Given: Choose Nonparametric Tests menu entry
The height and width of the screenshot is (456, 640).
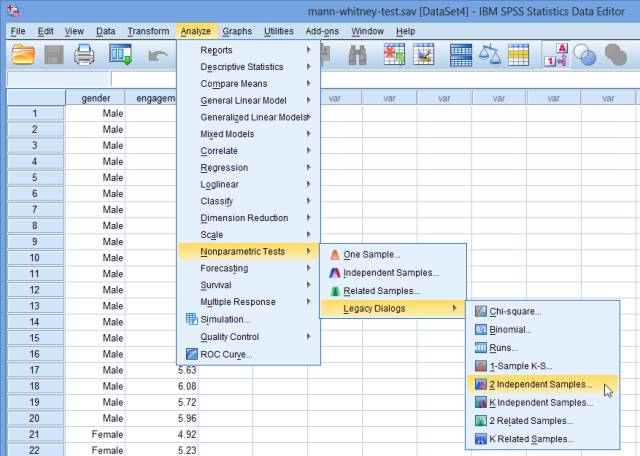Looking at the screenshot, I should 249,251.
